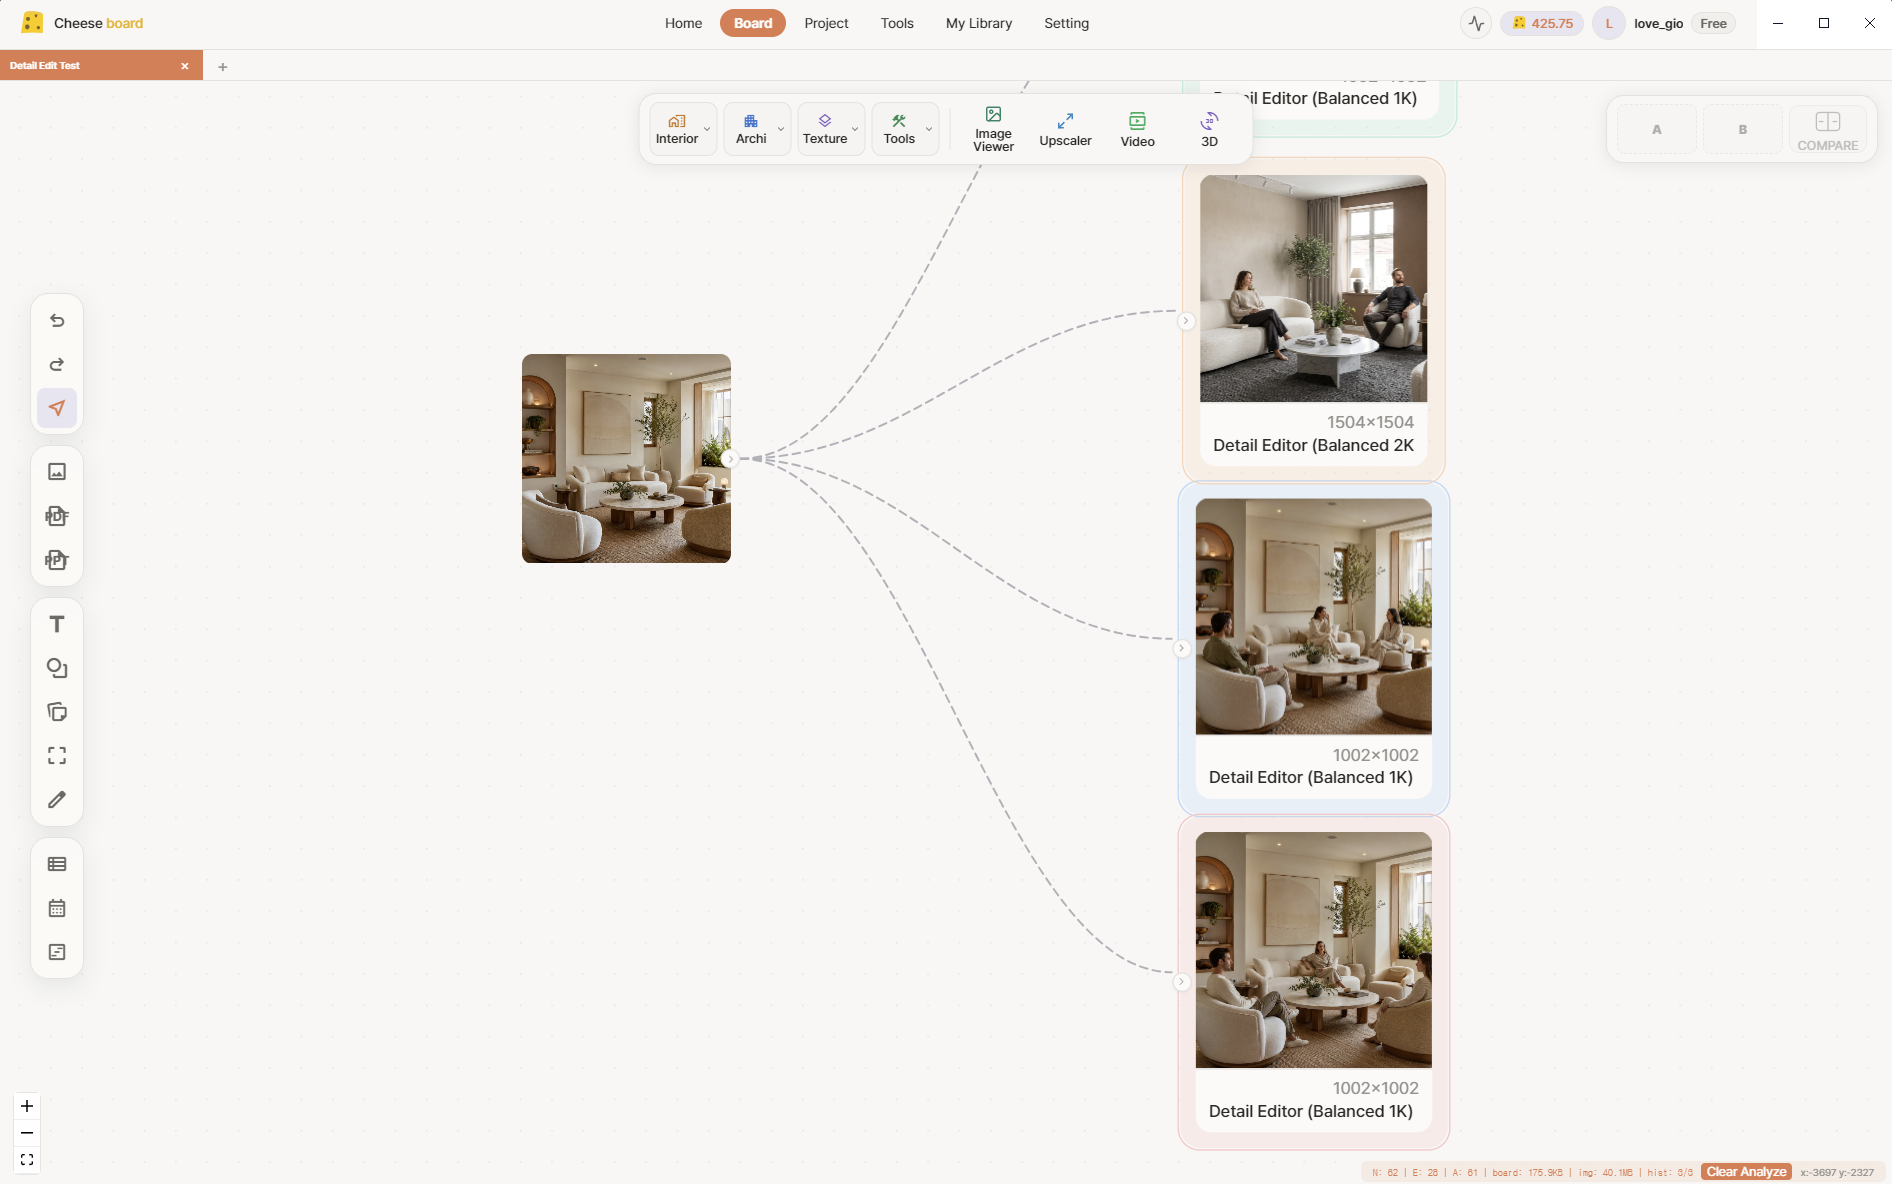Expand the Interior dropdown arrow
Image resolution: width=1892 pixels, height=1184 pixels.
point(707,129)
